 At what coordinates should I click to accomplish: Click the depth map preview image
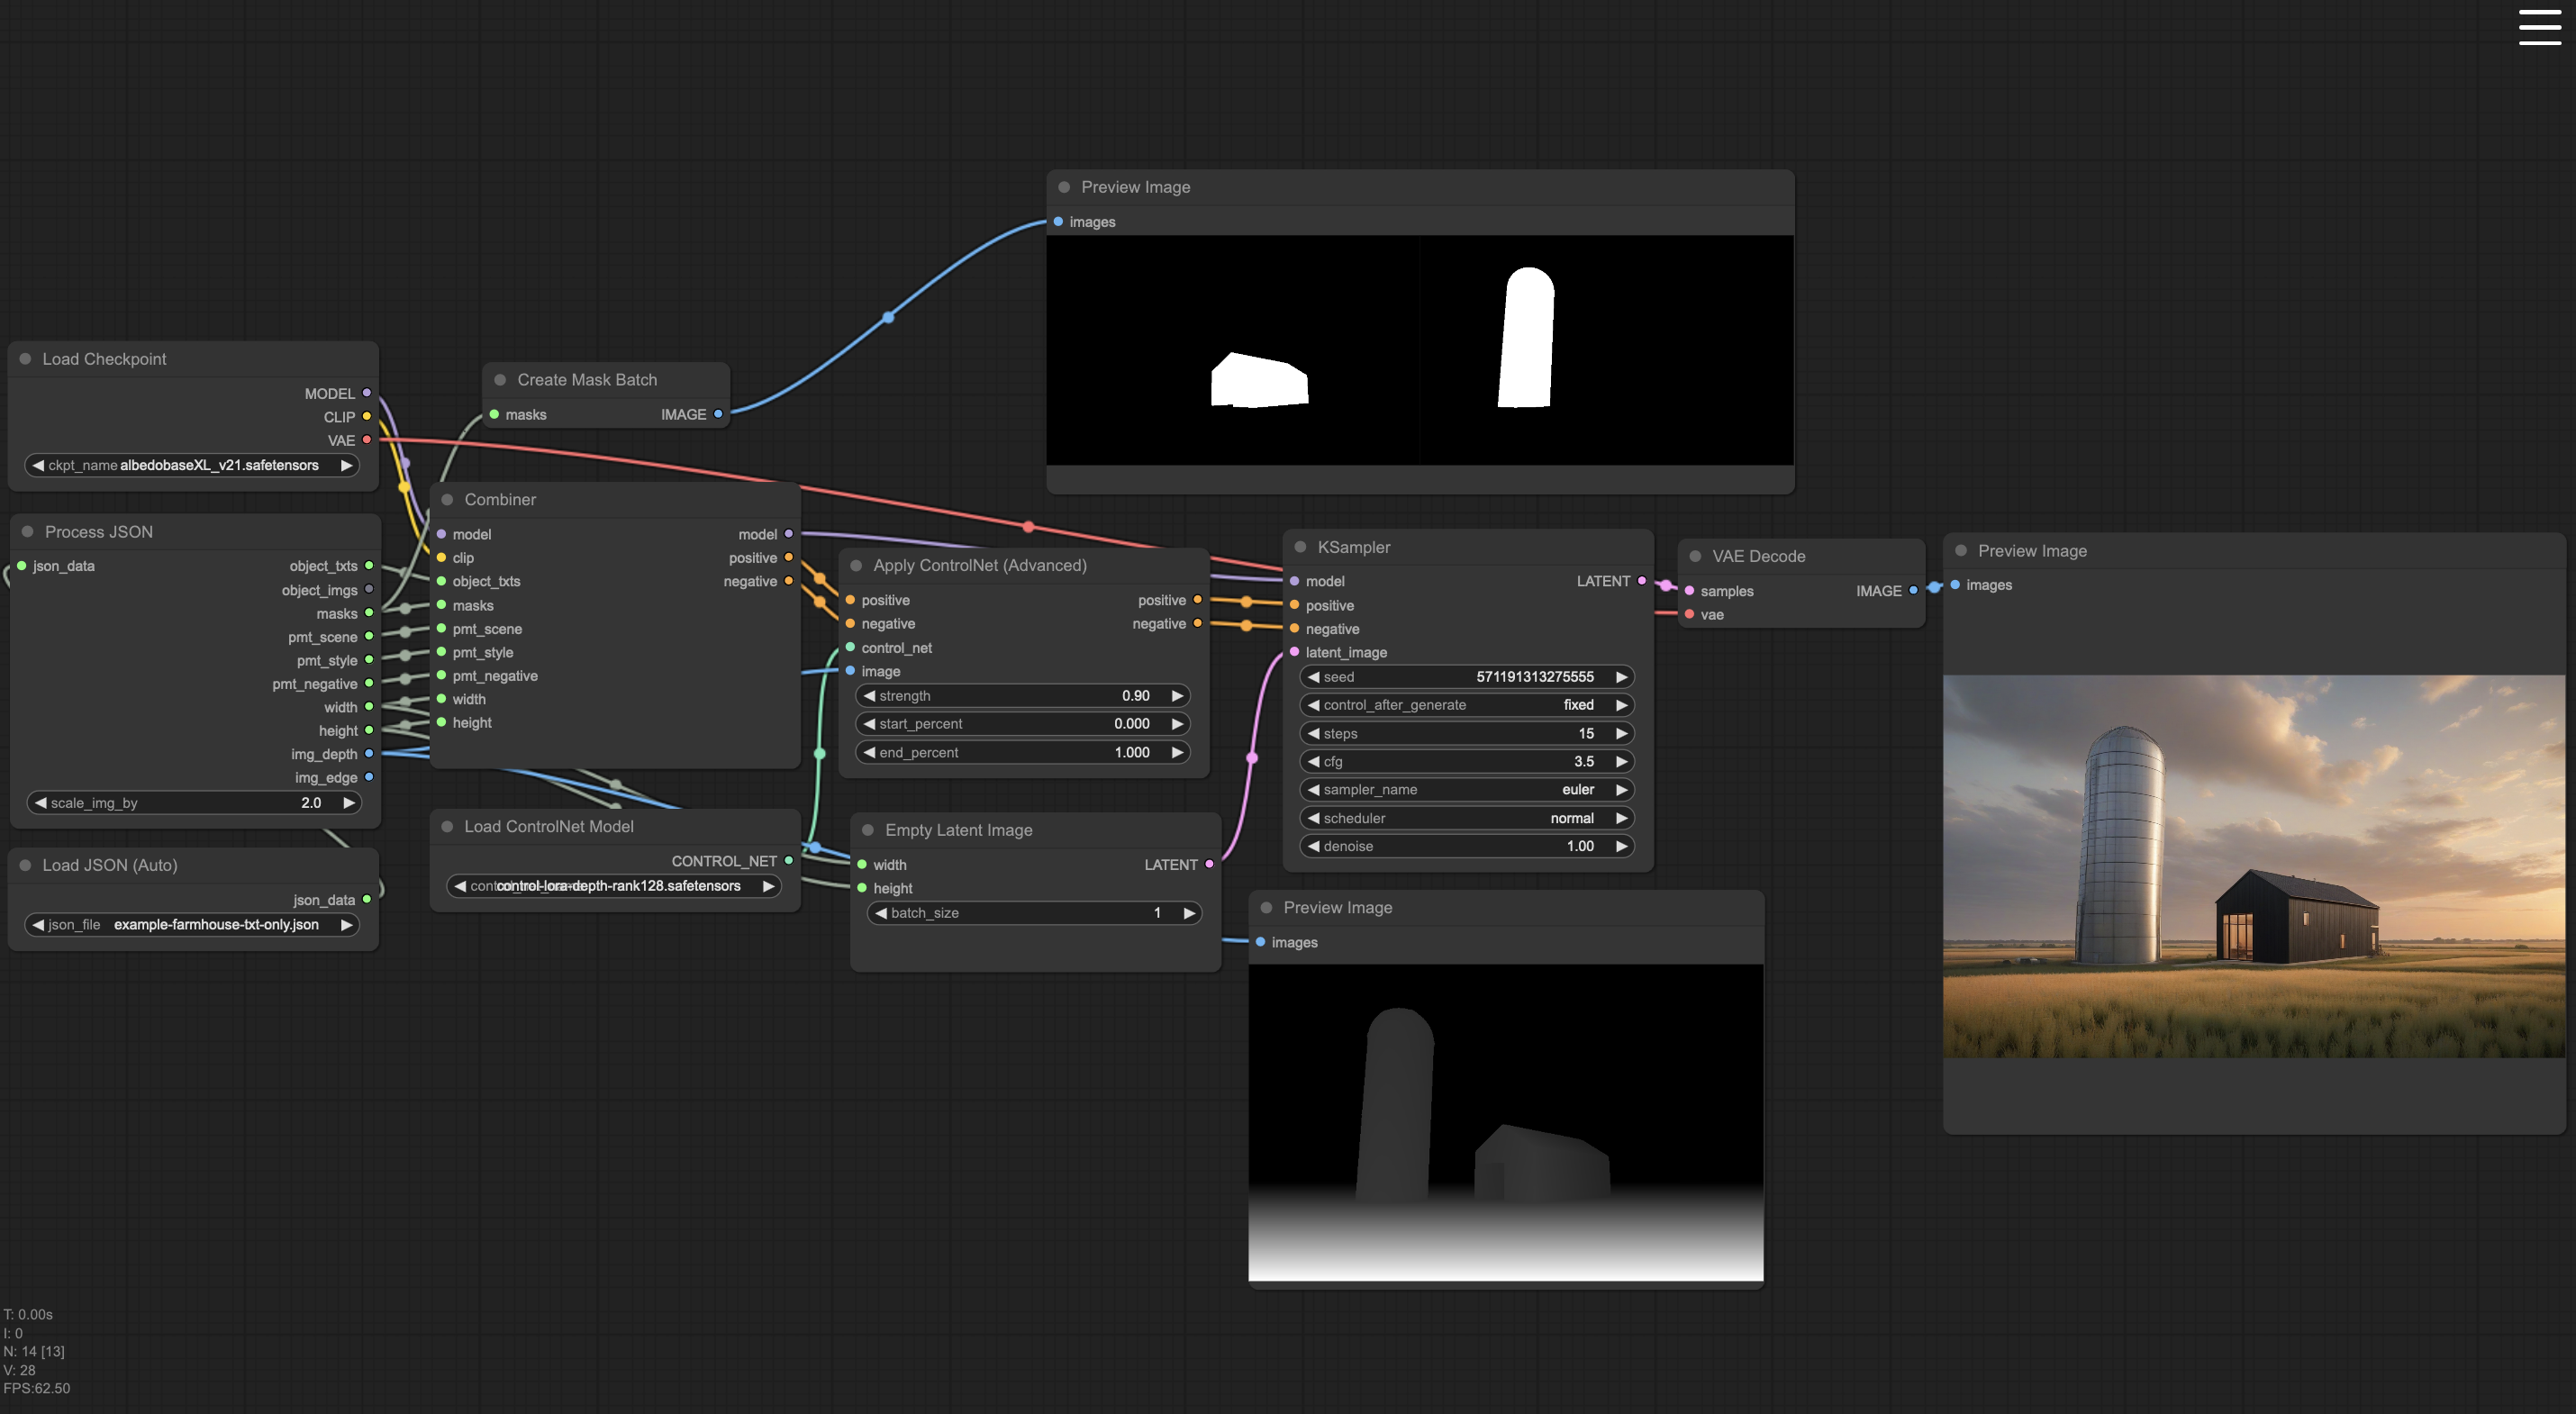[1506, 1122]
